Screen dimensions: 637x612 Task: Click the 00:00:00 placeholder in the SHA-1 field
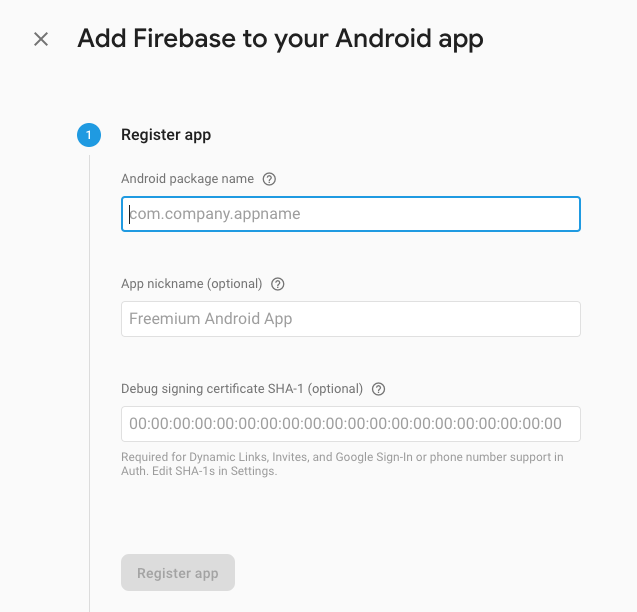click(x=345, y=424)
